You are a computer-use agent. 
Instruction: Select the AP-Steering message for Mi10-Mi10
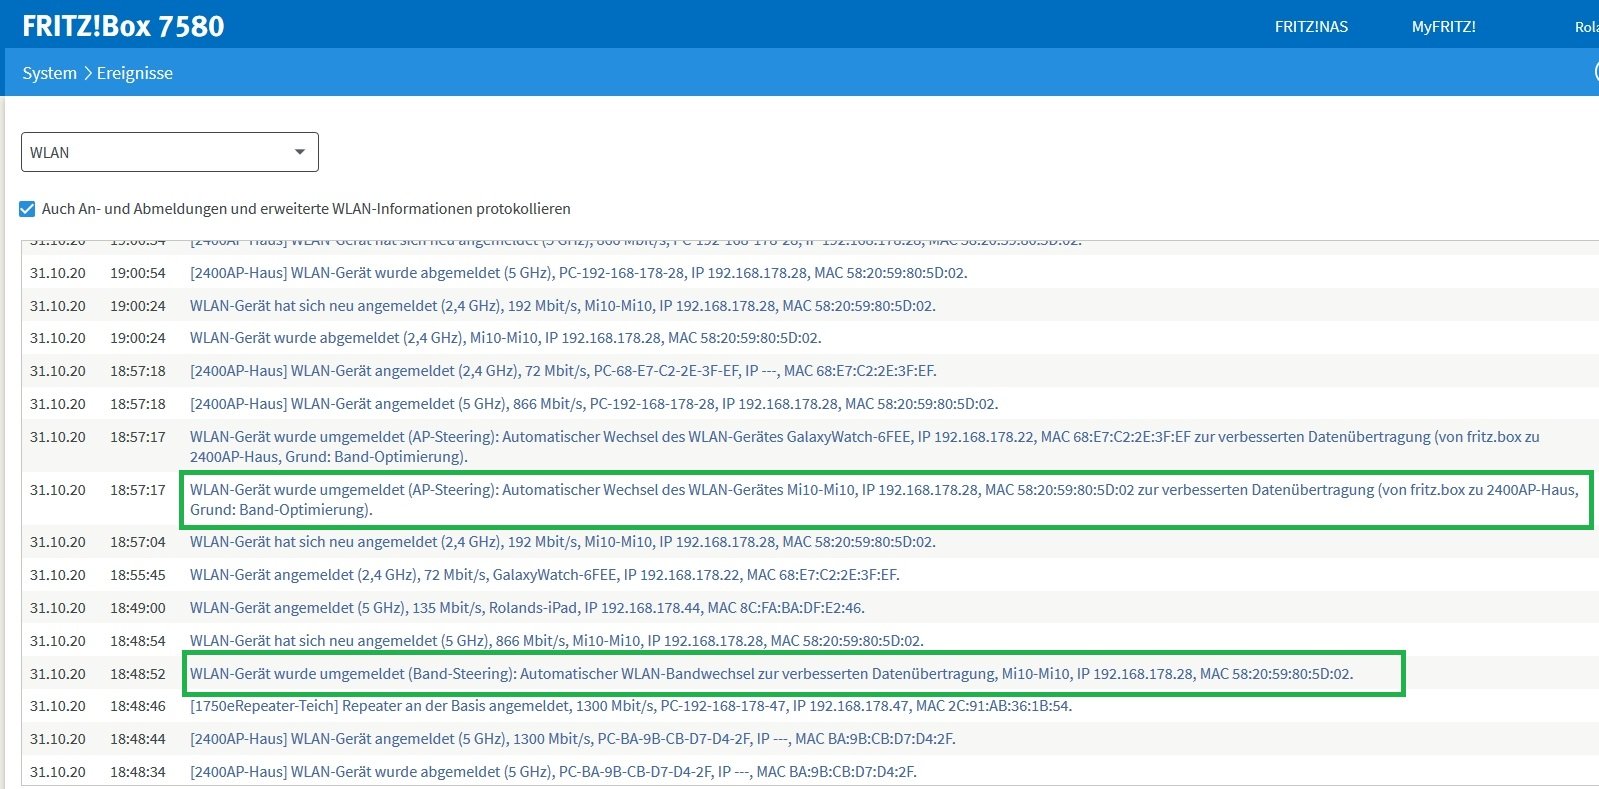[884, 500]
